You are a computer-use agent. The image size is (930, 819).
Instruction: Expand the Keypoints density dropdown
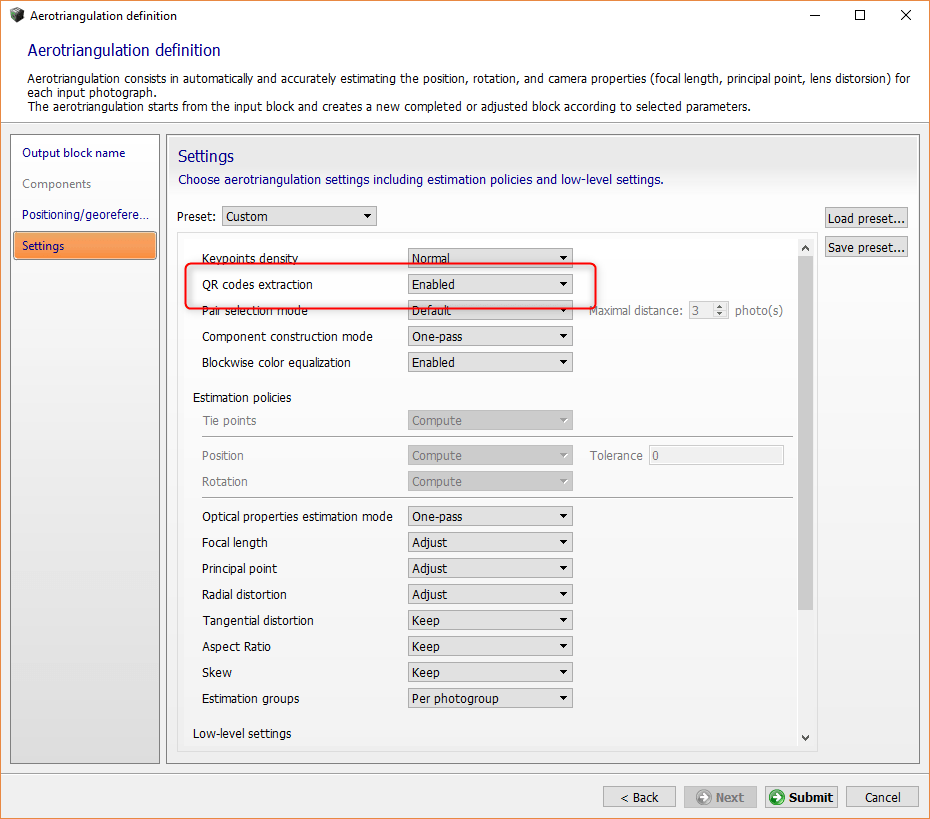pos(490,258)
